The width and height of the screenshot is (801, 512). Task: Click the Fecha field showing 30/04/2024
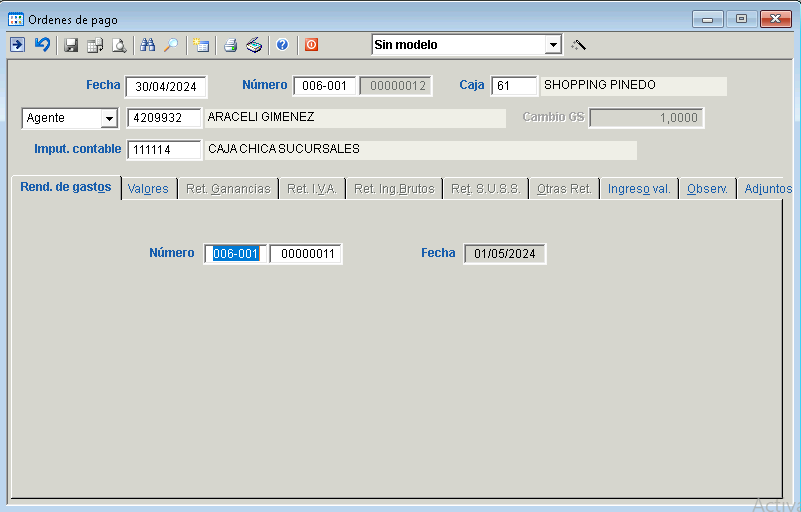click(166, 86)
